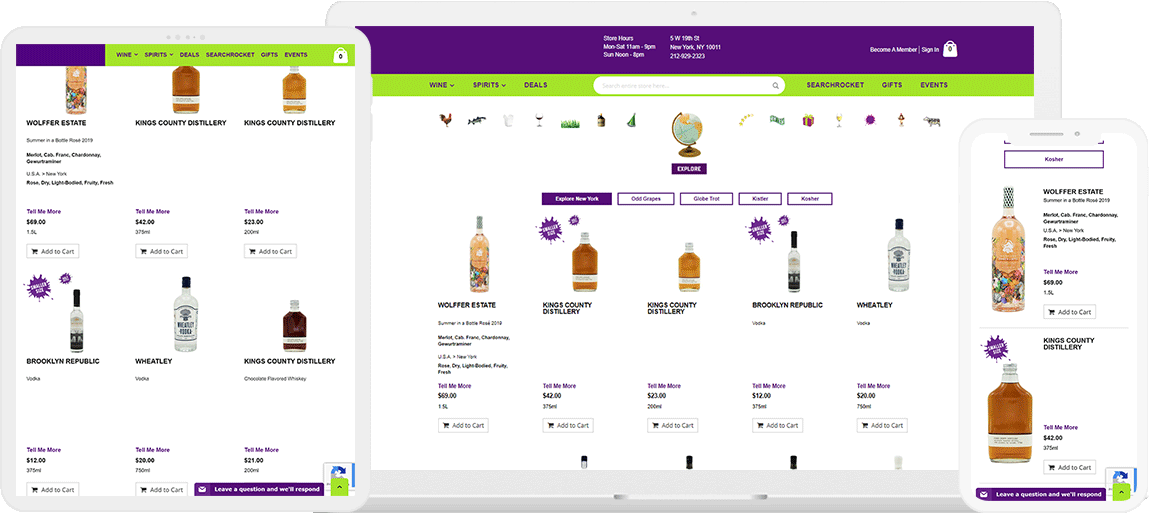This screenshot has width=1150, height=515.
Task: Click purple gift box icon on laptop
Action: coord(808,120)
